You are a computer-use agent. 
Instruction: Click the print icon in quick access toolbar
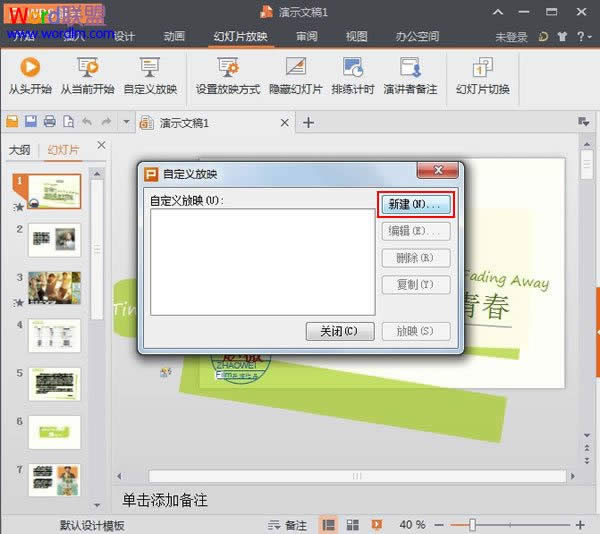(x=49, y=122)
